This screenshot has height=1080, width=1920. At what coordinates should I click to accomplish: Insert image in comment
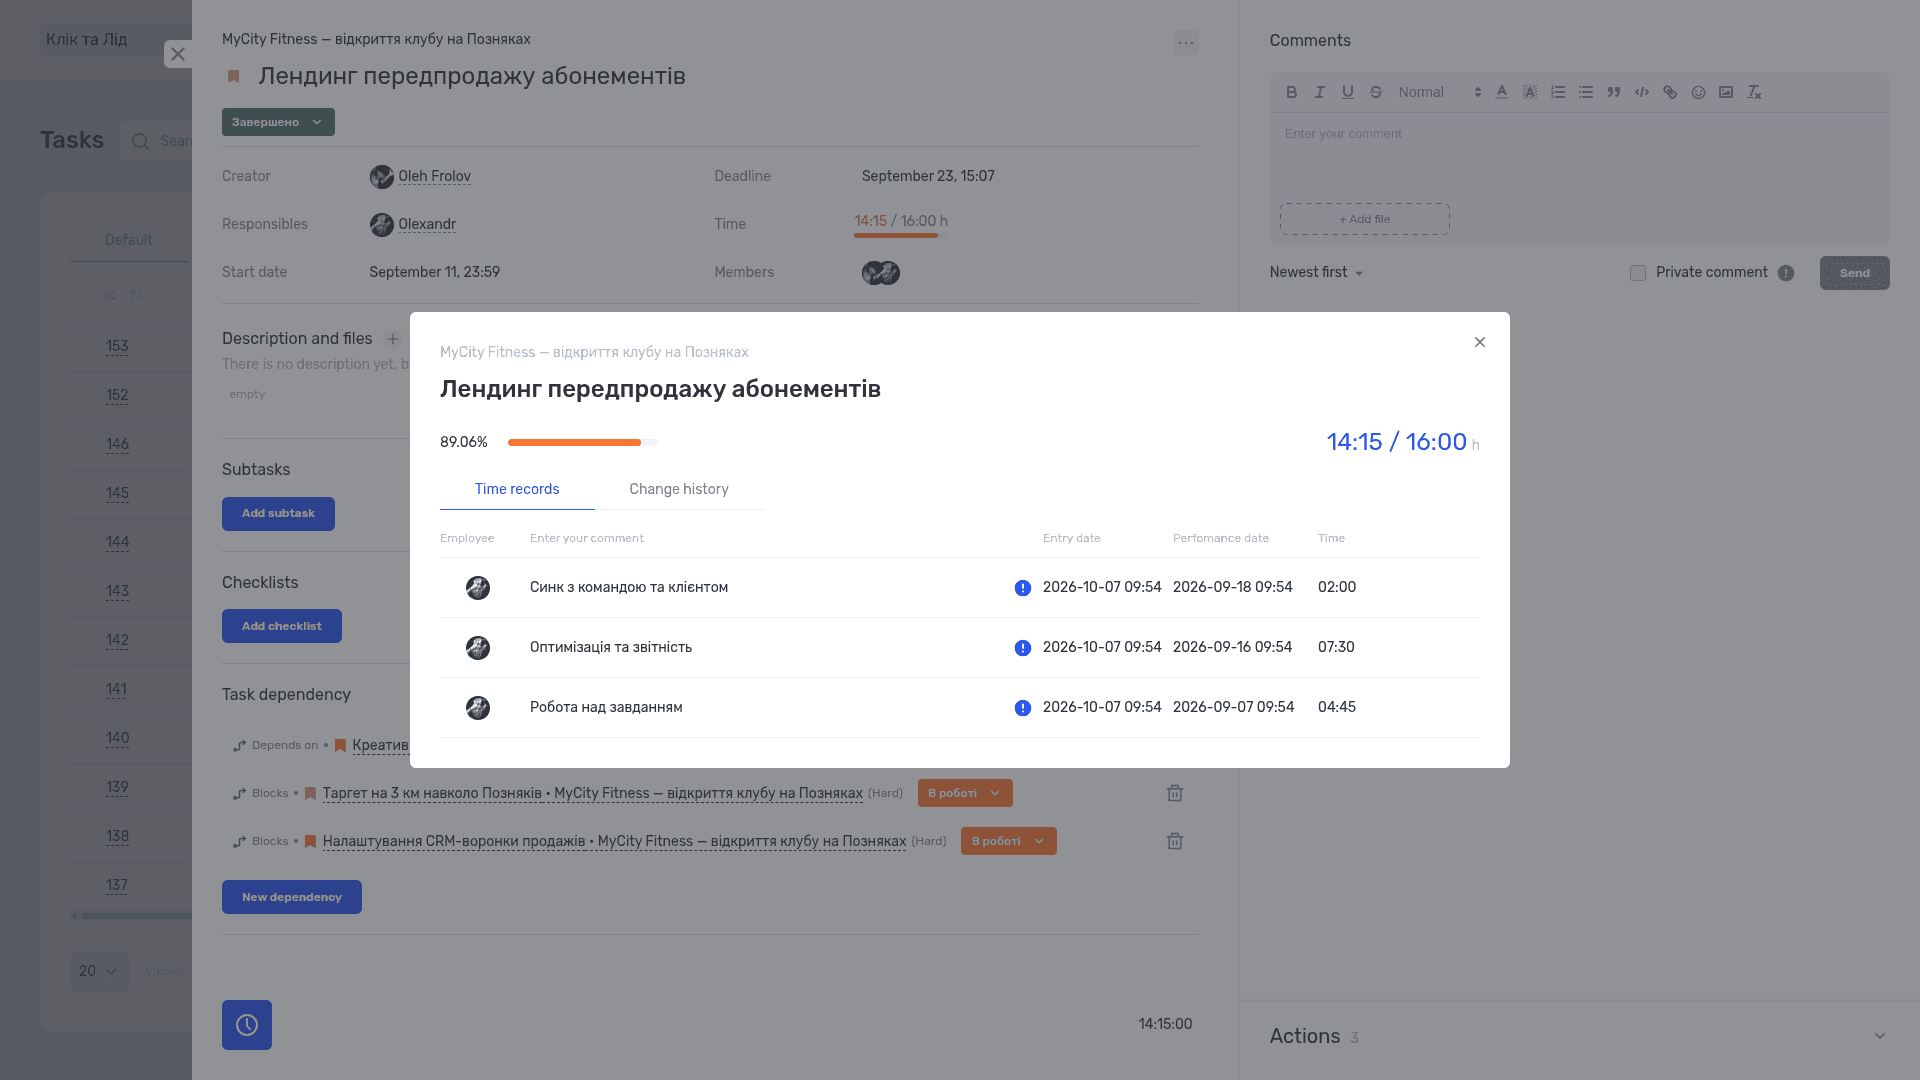1725,92
